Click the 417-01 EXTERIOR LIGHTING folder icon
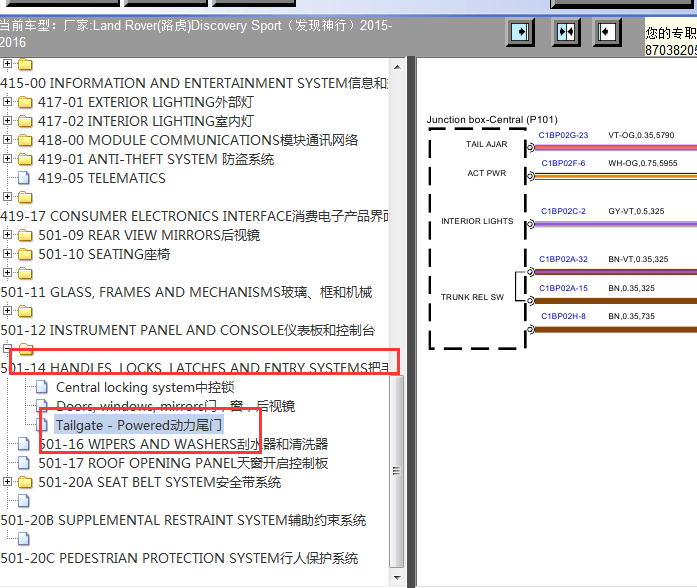697x588 pixels. point(25,102)
